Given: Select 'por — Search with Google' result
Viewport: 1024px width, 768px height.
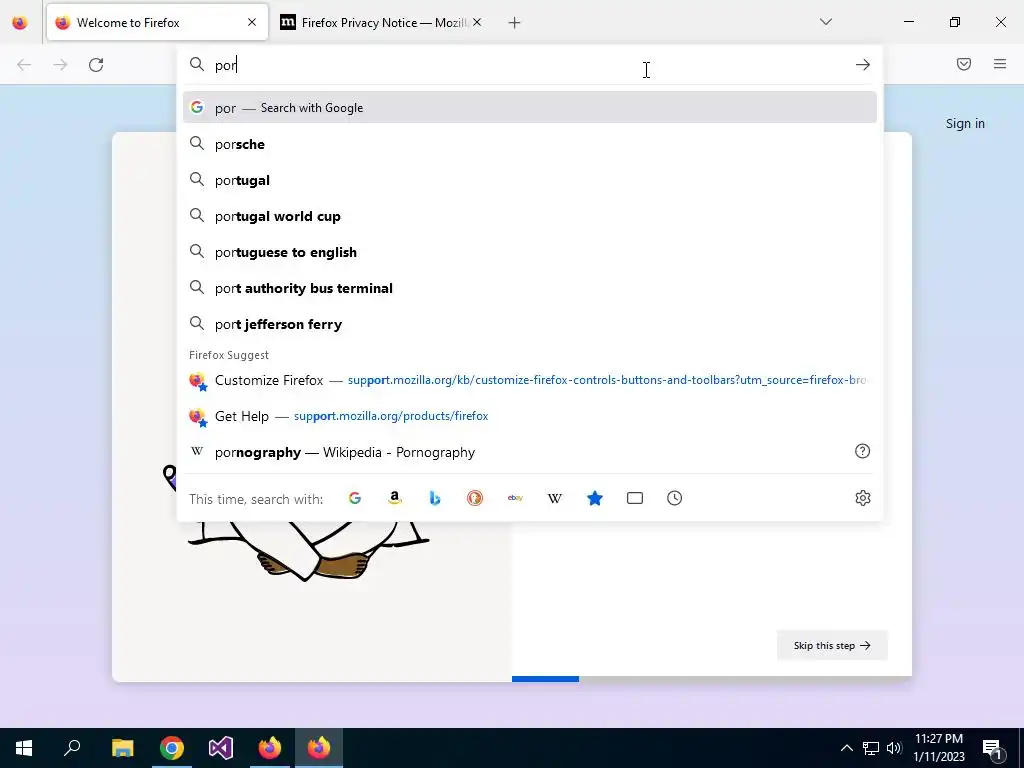Looking at the screenshot, I should tap(530, 107).
